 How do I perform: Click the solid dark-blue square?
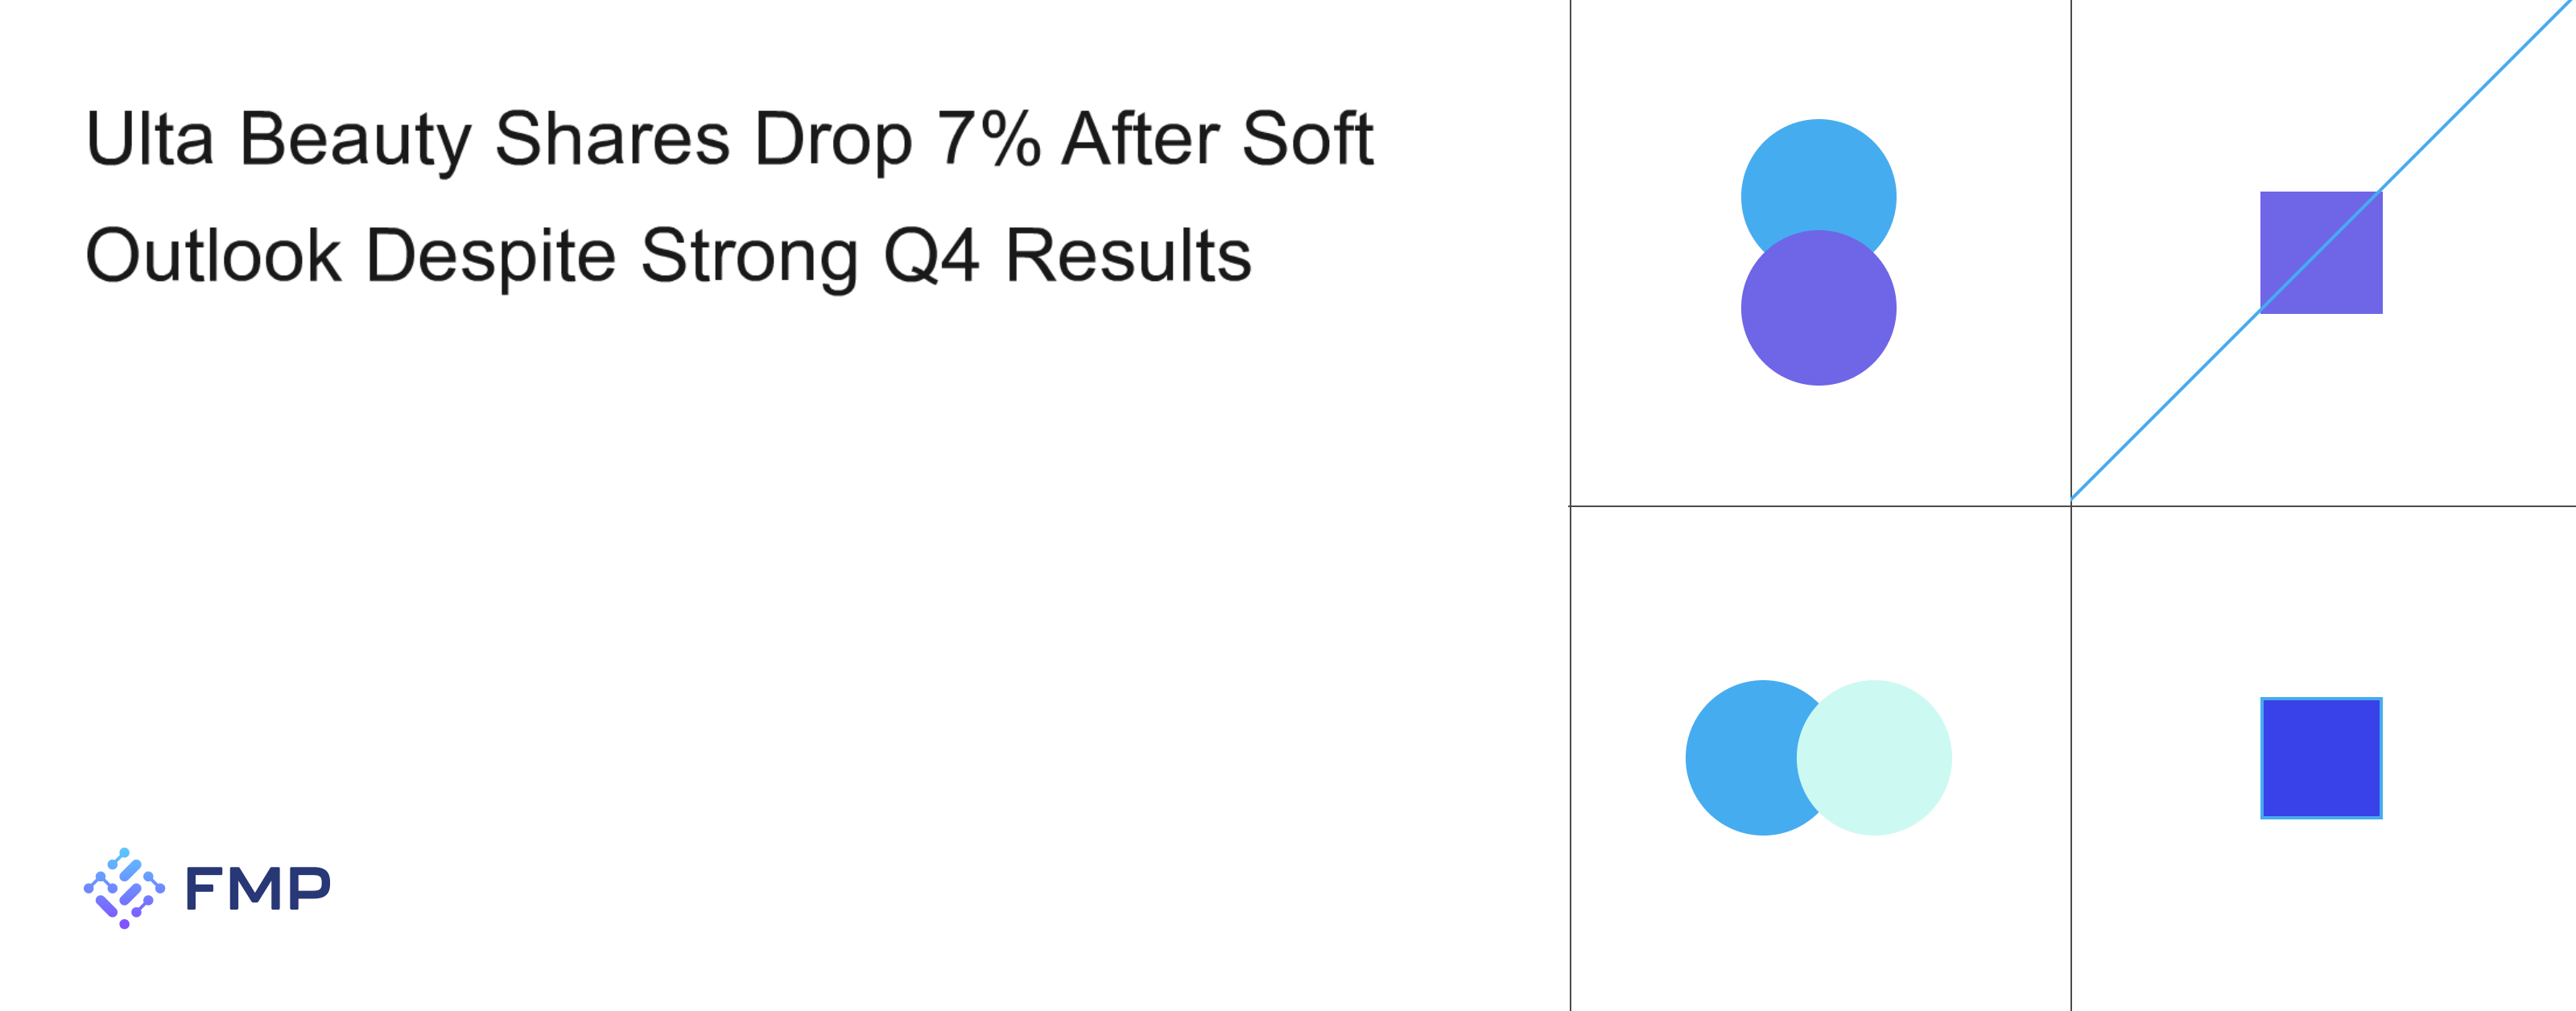[2321, 758]
